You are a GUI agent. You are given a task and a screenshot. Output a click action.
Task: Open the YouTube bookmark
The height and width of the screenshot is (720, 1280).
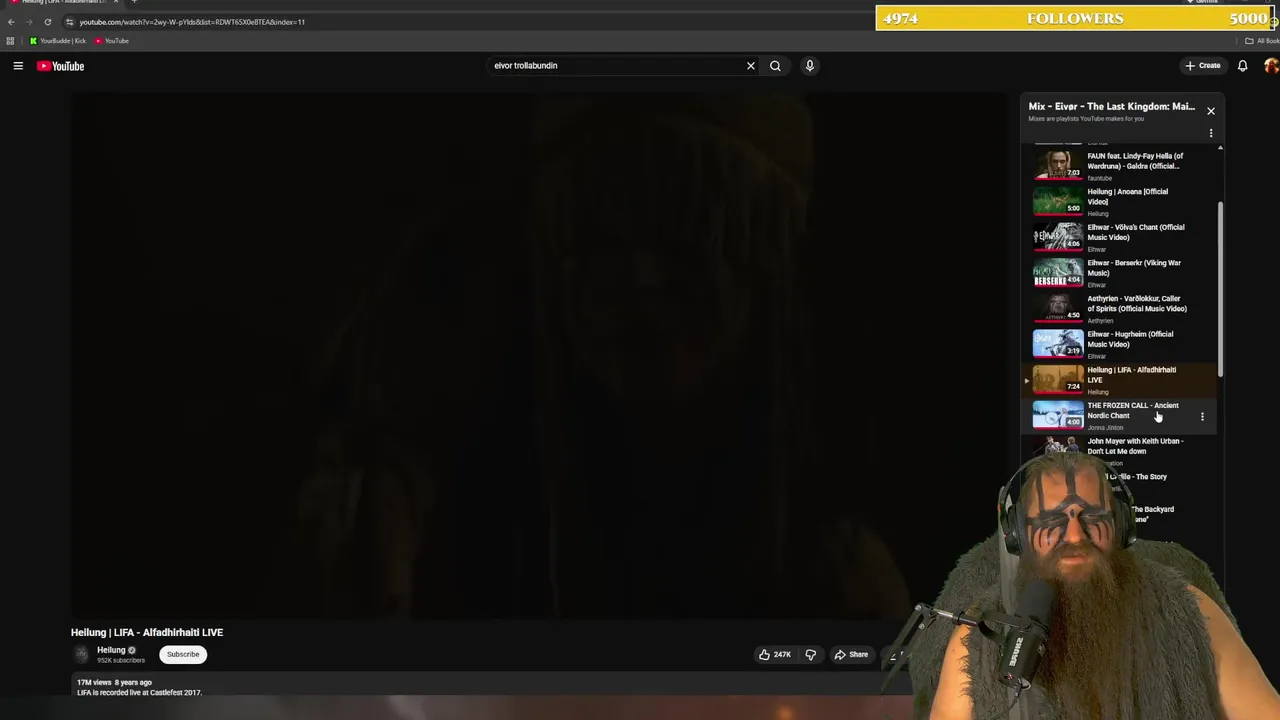pos(112,41)
